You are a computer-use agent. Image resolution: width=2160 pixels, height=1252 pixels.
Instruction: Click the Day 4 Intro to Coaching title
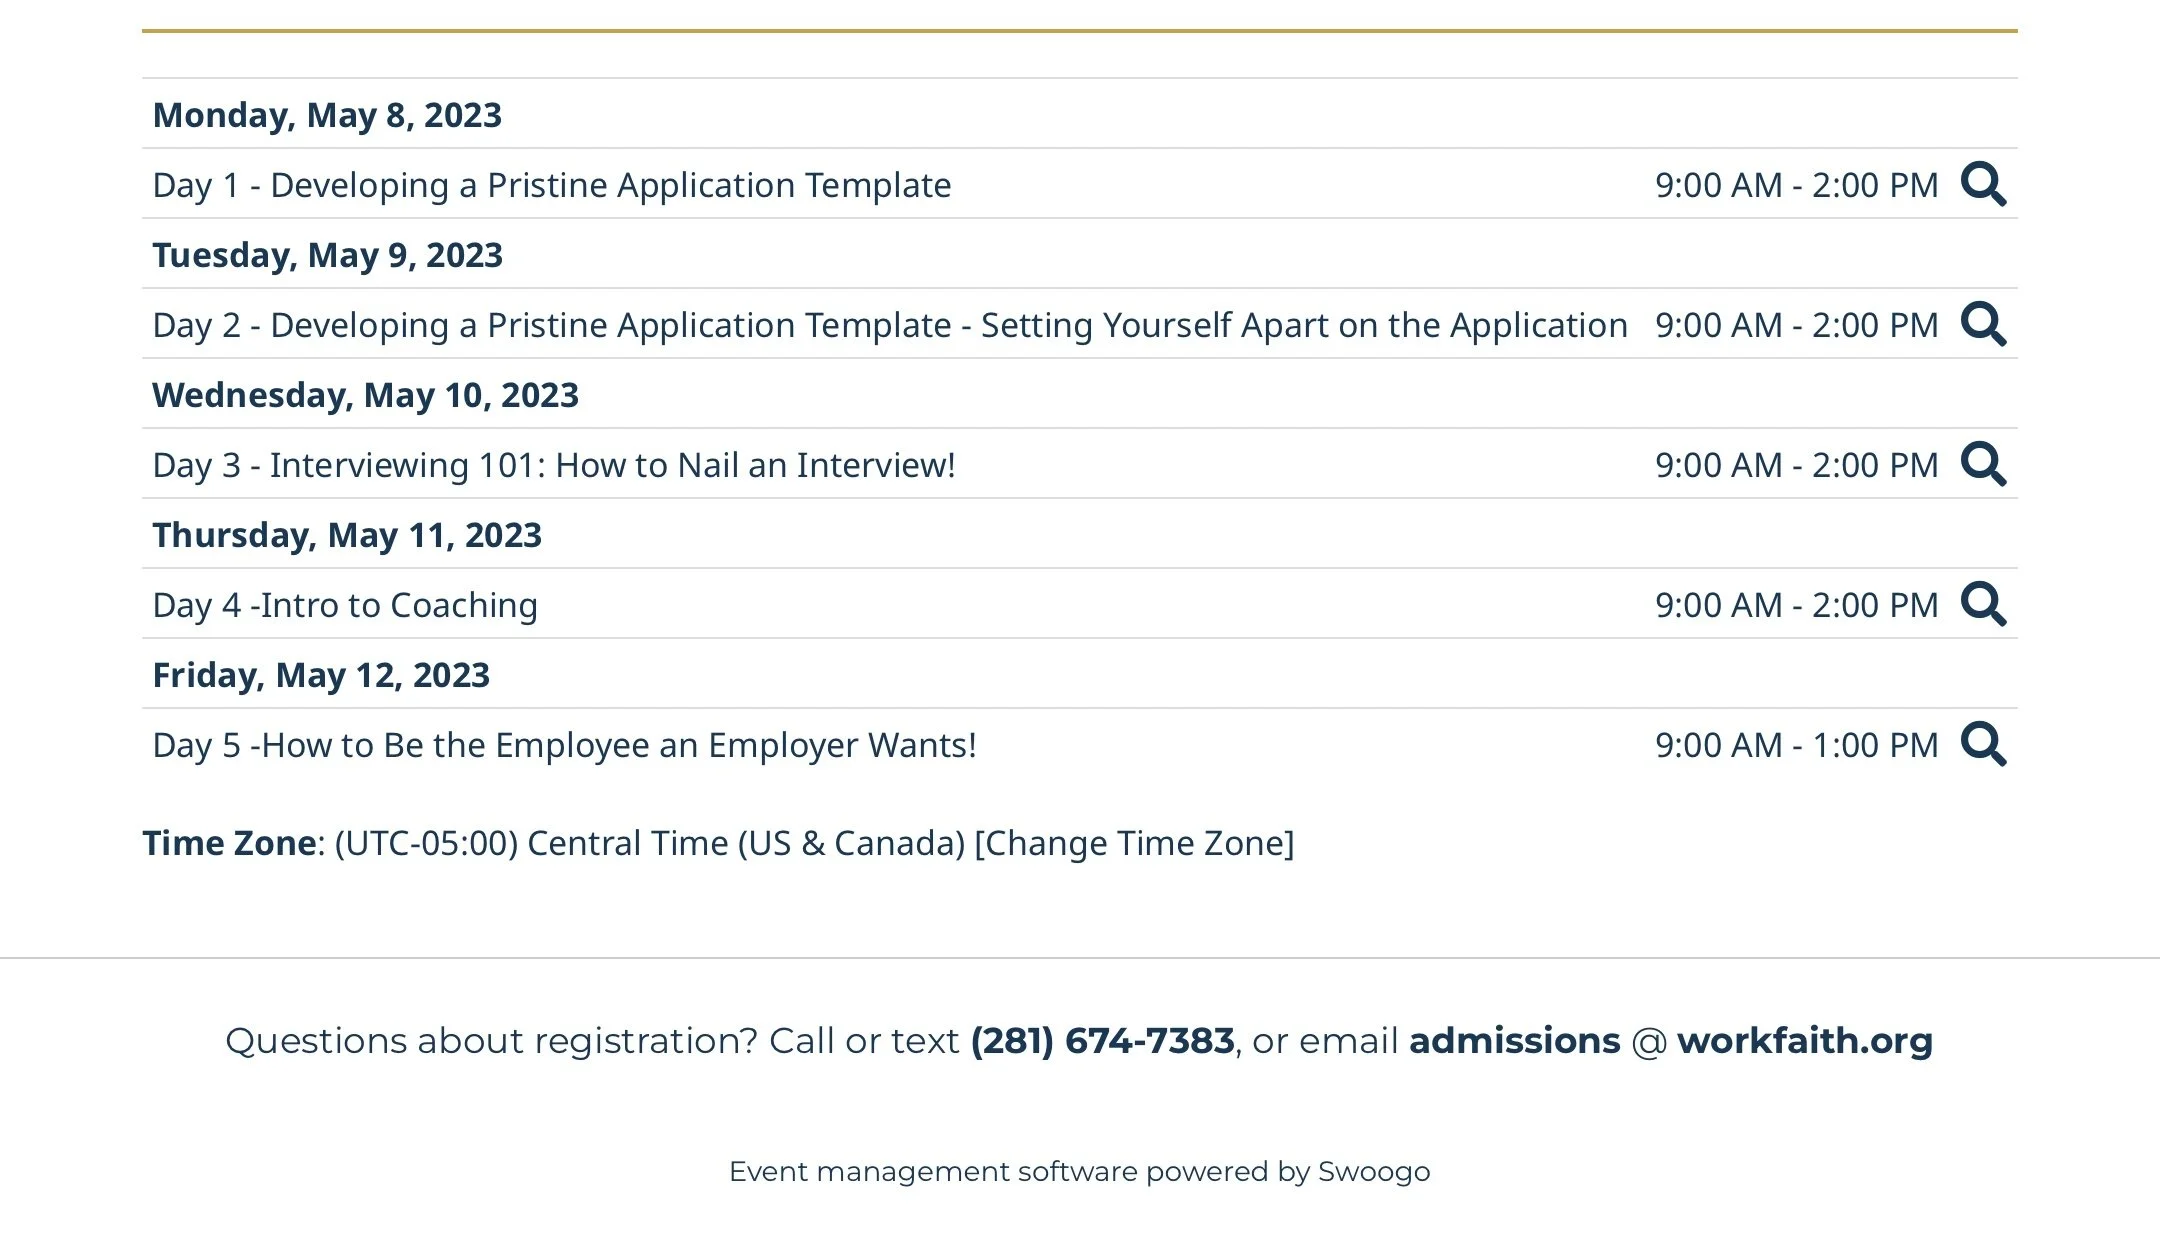point(345,605)
